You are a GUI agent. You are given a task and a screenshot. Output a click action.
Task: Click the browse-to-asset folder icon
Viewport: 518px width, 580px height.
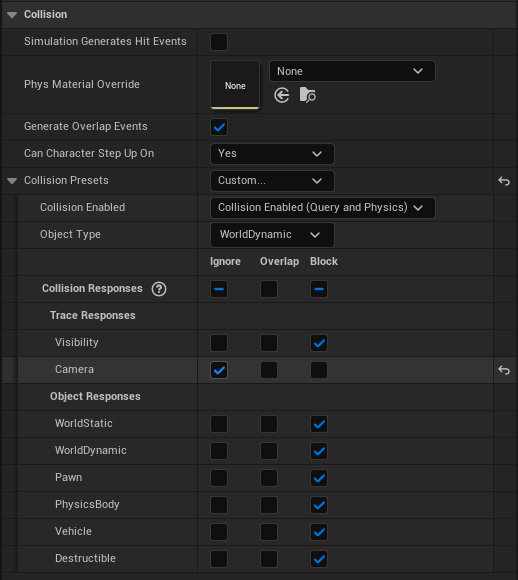tap(307, 95)
